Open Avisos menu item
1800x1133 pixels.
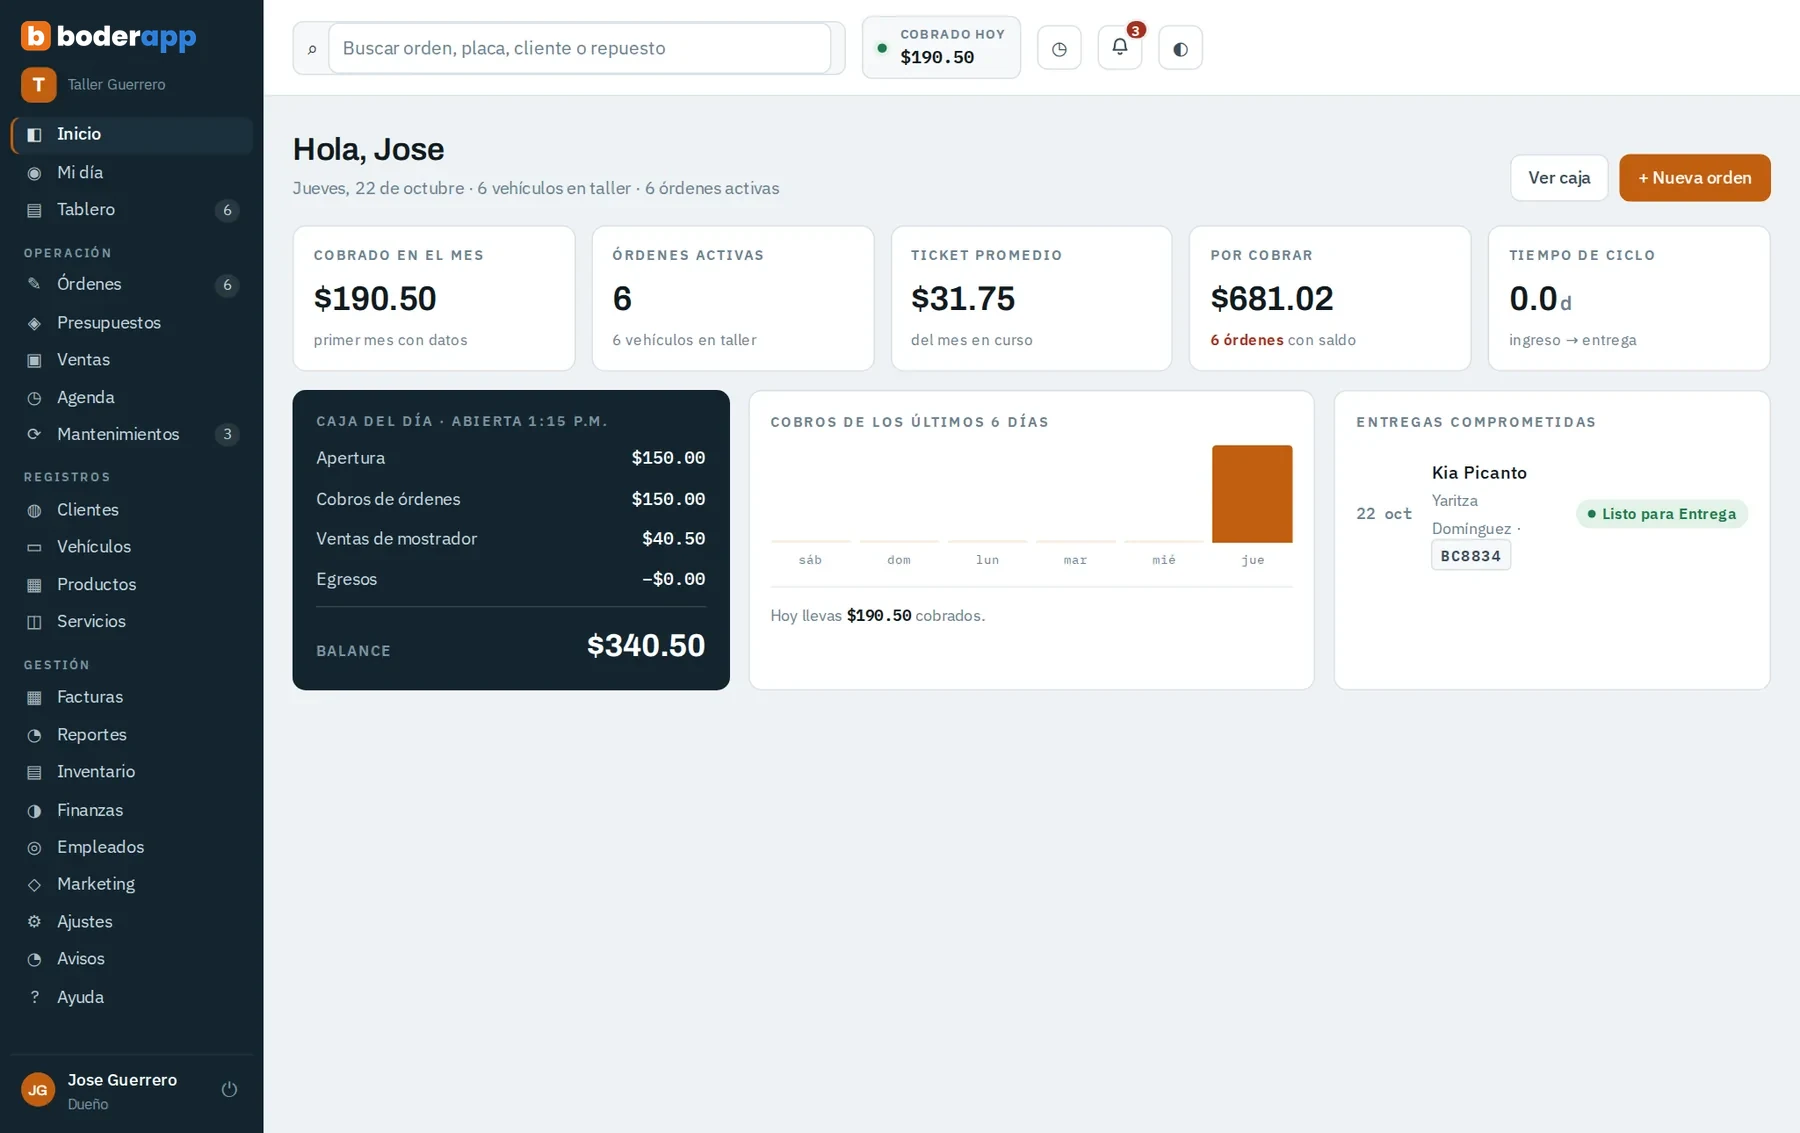tap(131, 959)
